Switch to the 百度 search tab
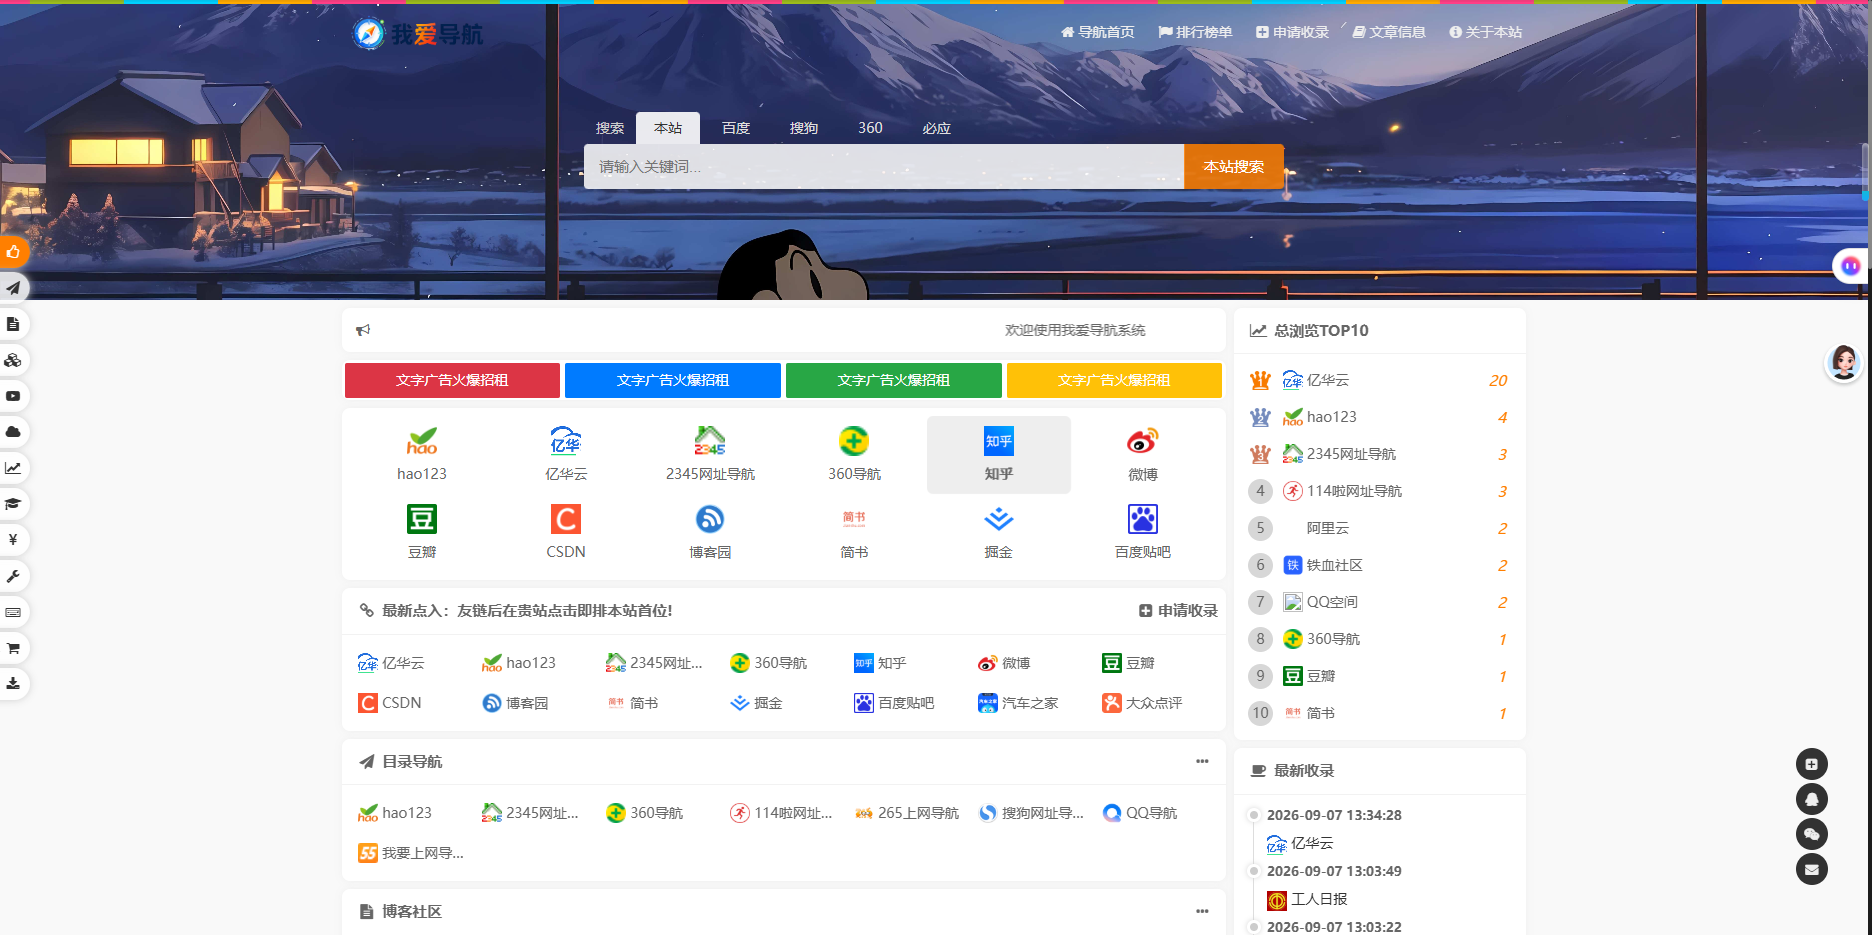 coord(736,128)
